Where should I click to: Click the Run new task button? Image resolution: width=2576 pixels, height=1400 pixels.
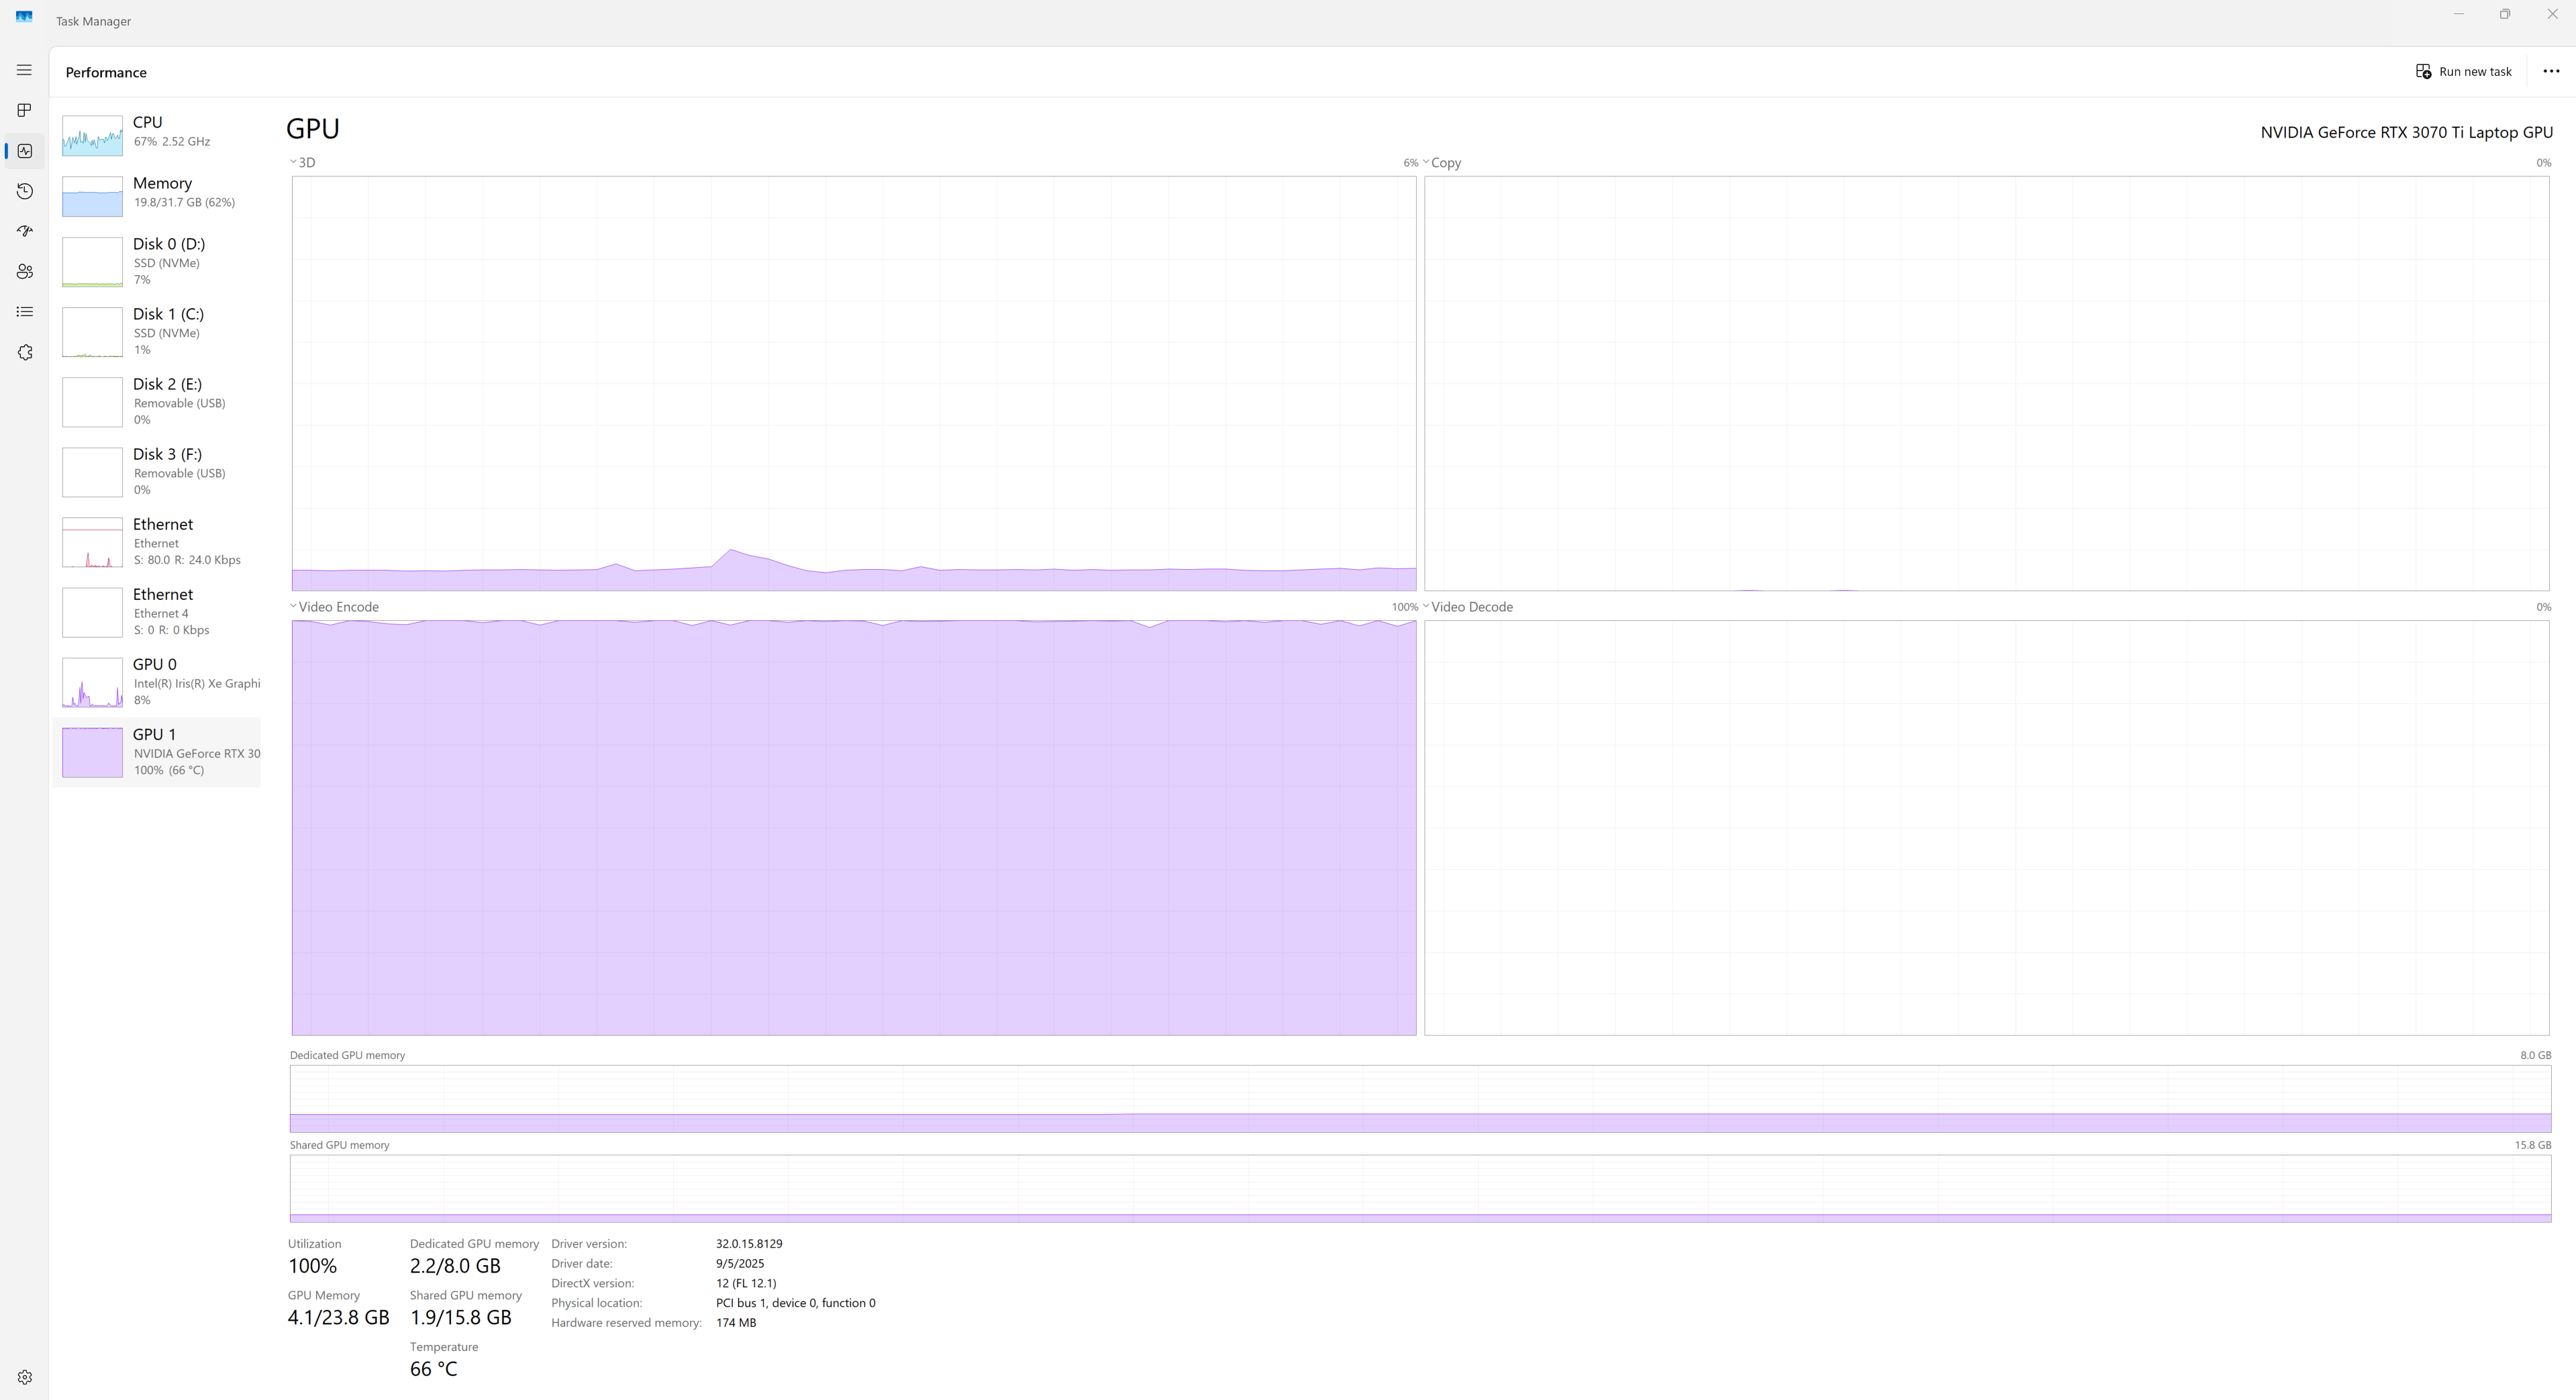[2463, 71]
